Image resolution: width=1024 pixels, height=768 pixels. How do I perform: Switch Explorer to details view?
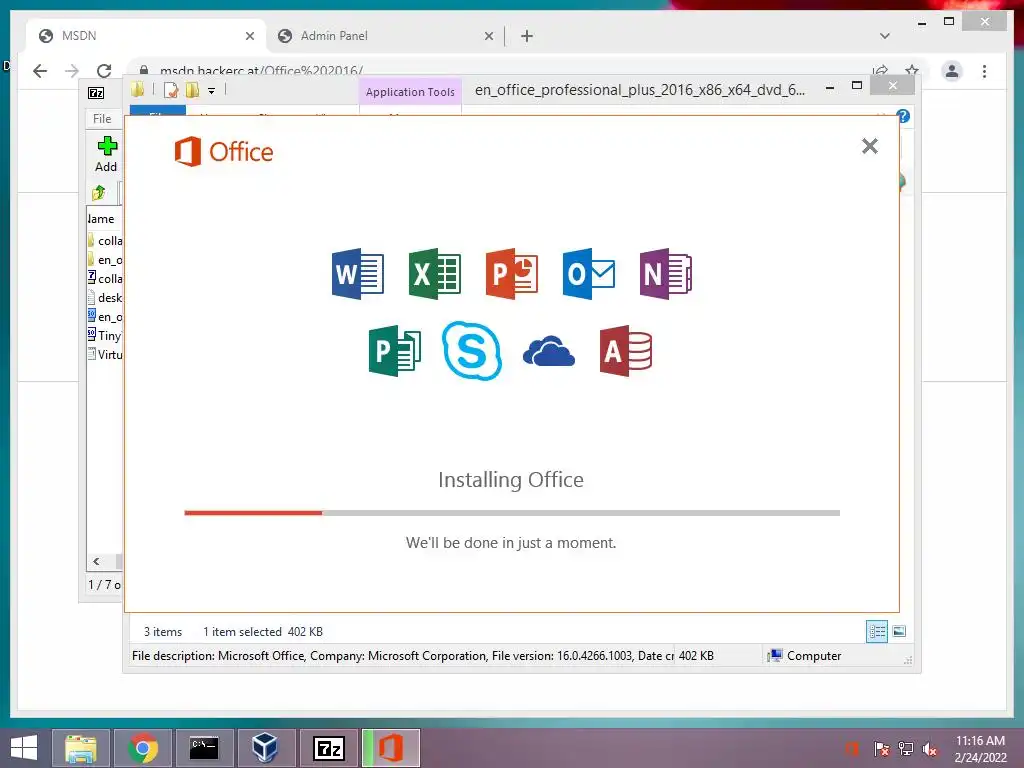tap(876, 632)
